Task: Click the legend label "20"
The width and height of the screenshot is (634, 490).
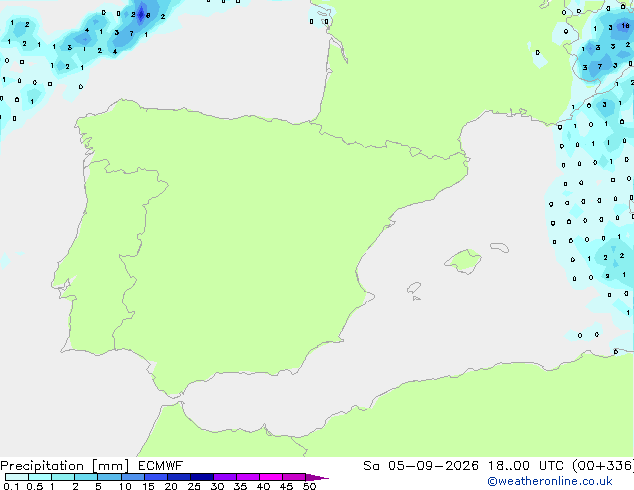Action: click(171, 486)
